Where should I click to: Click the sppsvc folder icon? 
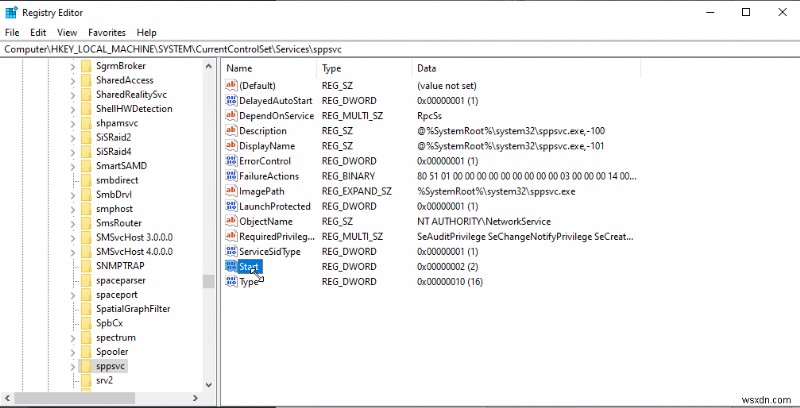tap(86, 366)
